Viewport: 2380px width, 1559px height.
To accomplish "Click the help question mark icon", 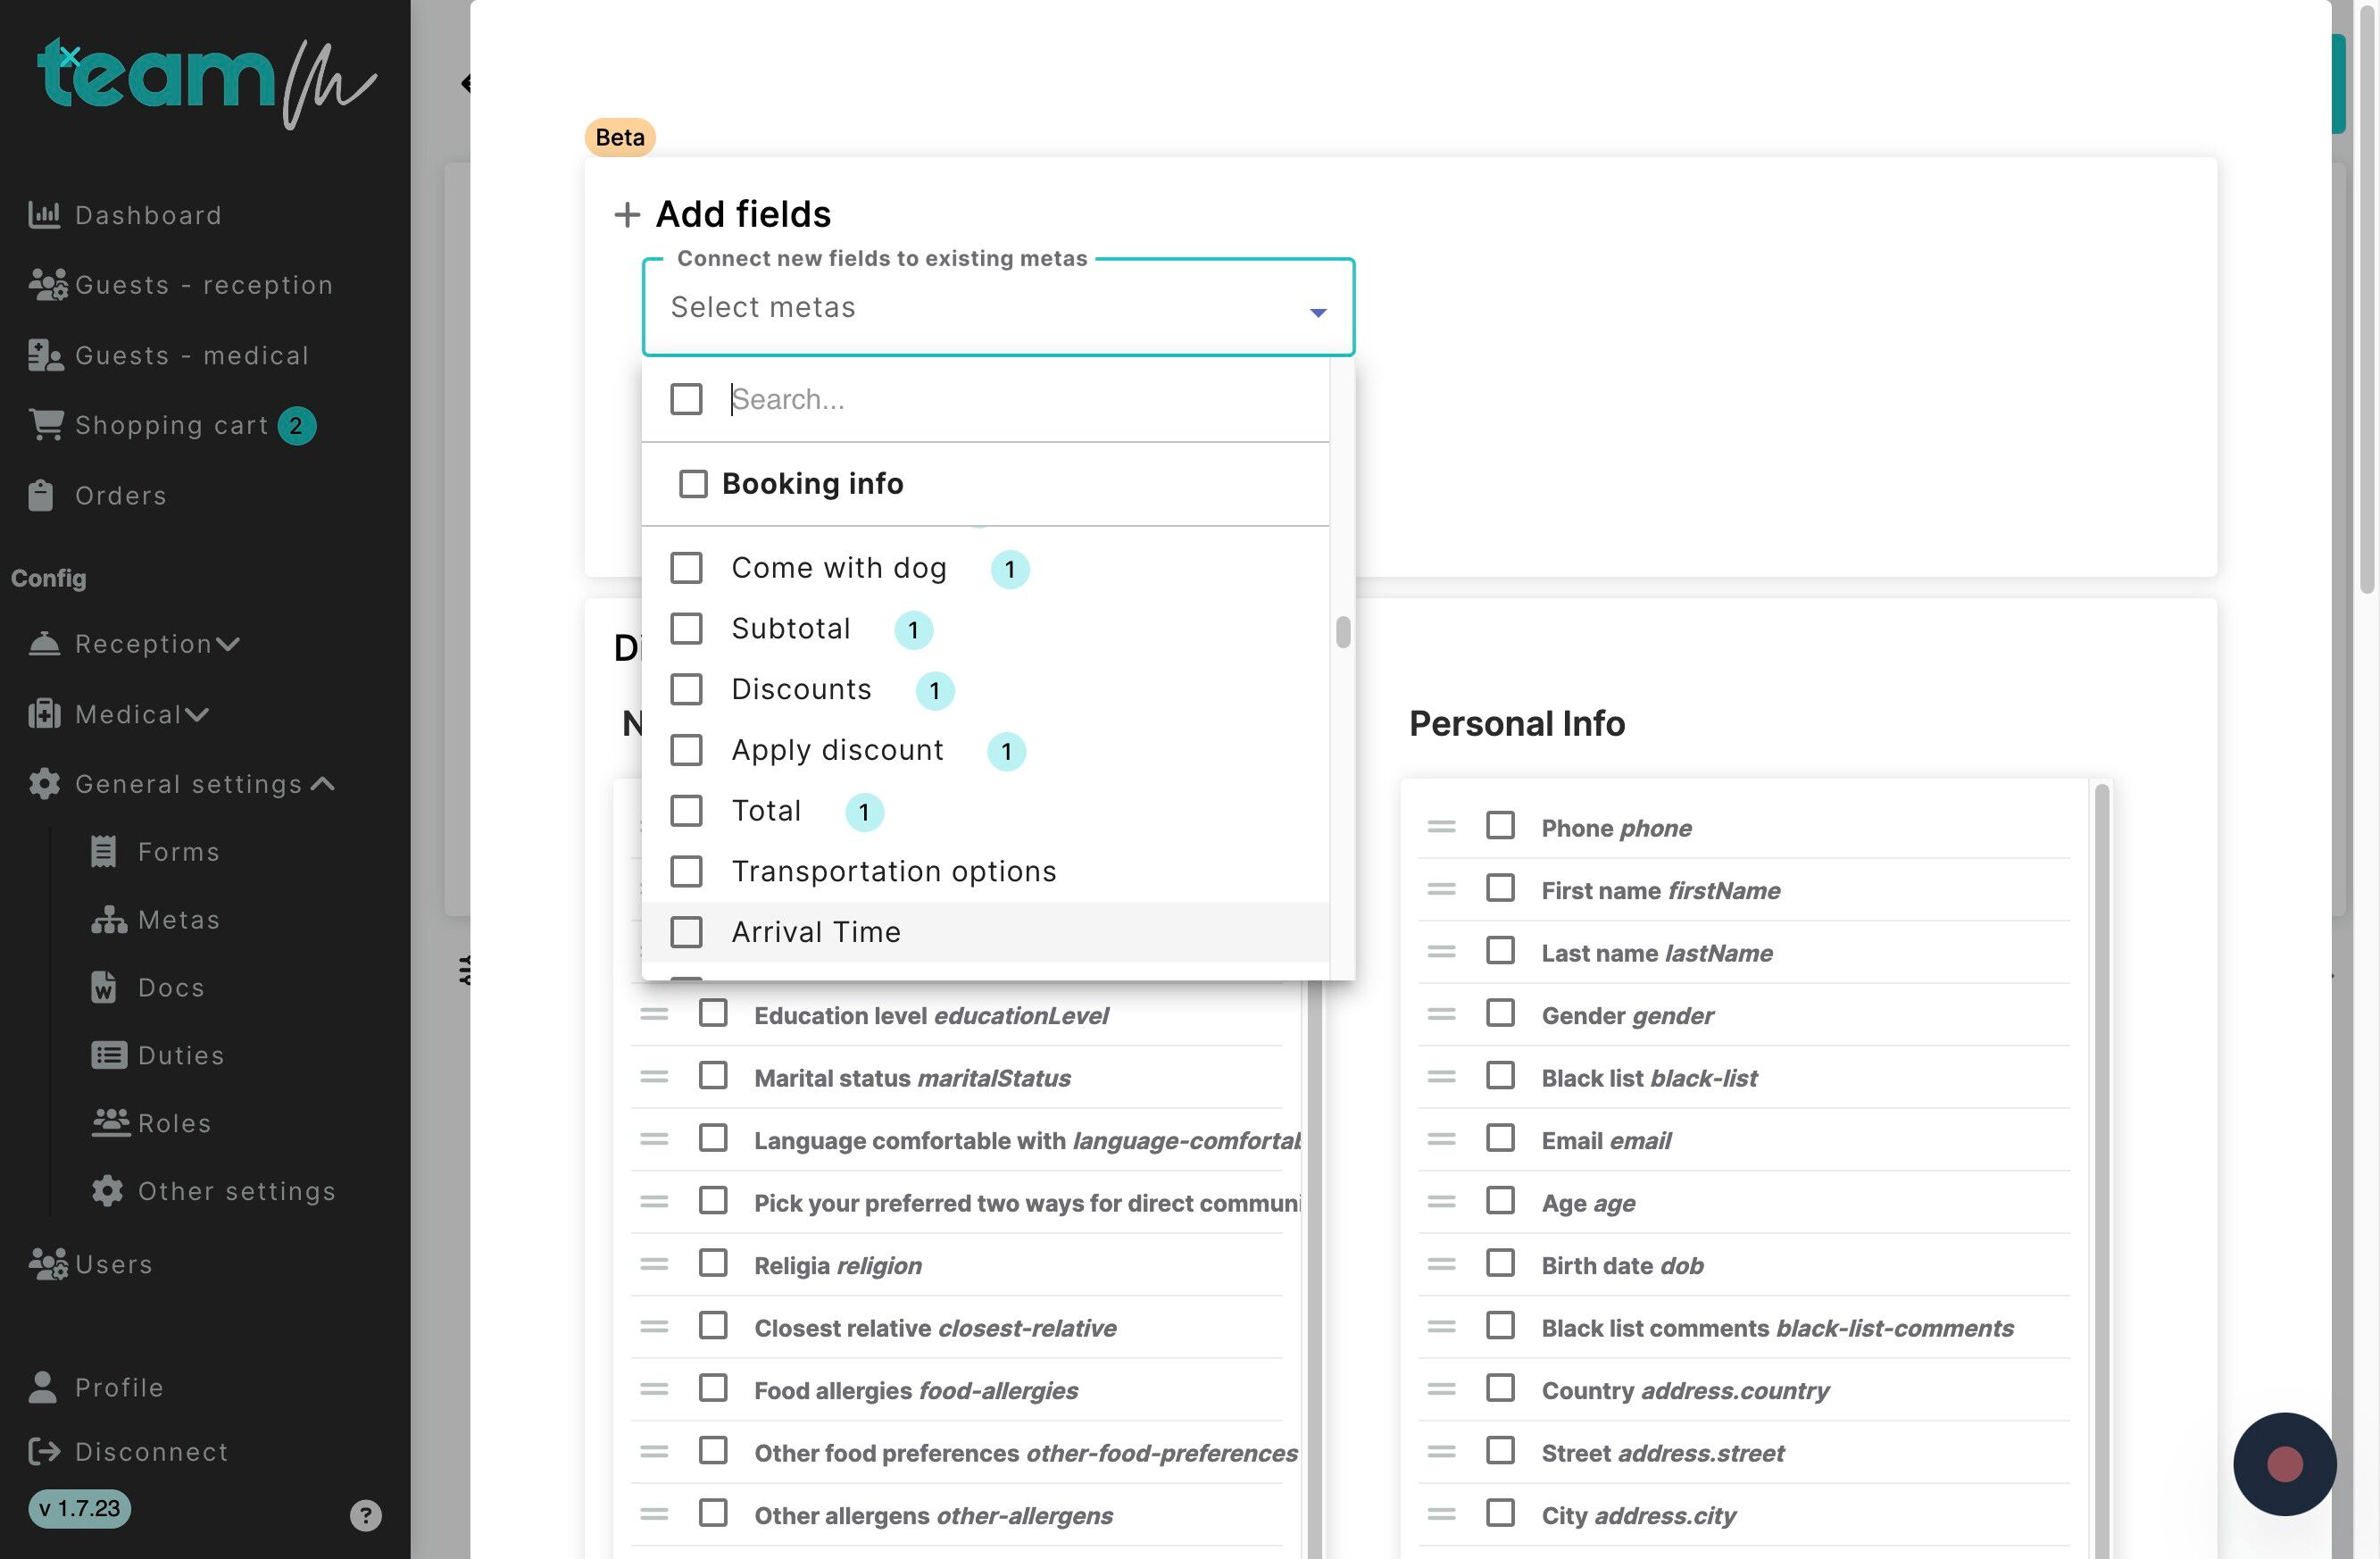I will (x=365, y=1516).
